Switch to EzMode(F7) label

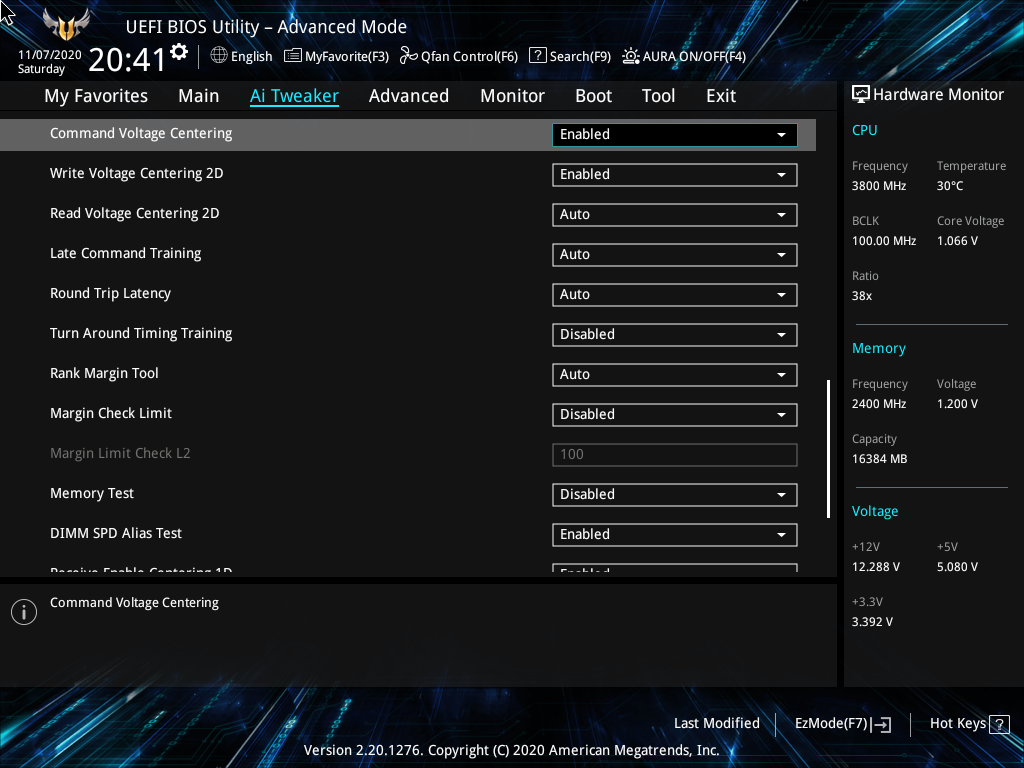[831, 724]
